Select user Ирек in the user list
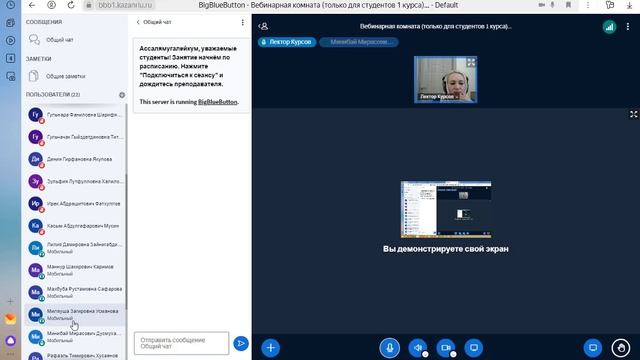 click(x=75, y=203)
